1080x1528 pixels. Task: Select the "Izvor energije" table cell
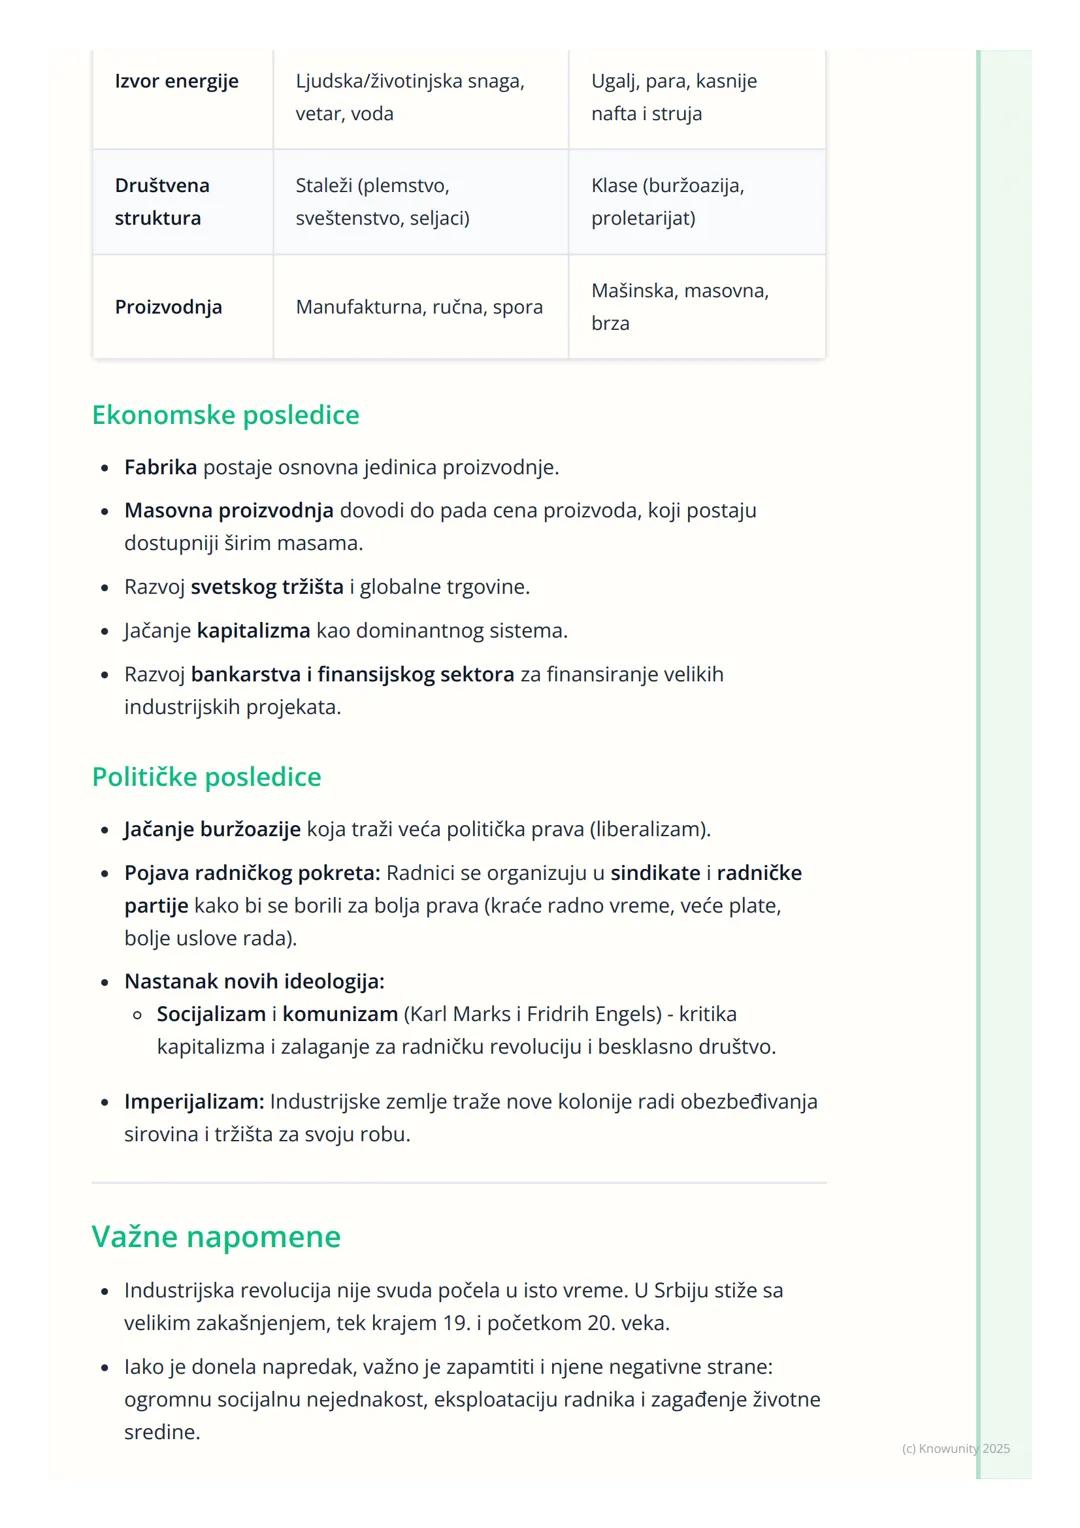177,81
